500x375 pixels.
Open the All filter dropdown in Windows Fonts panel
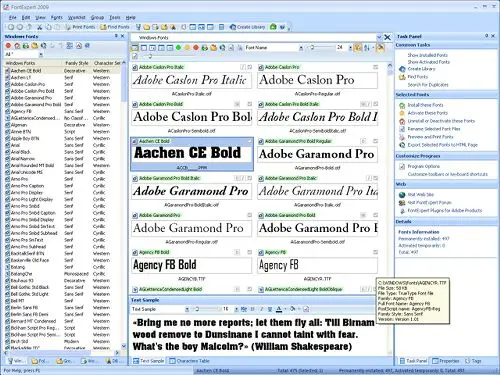click(x=41, y=54)
